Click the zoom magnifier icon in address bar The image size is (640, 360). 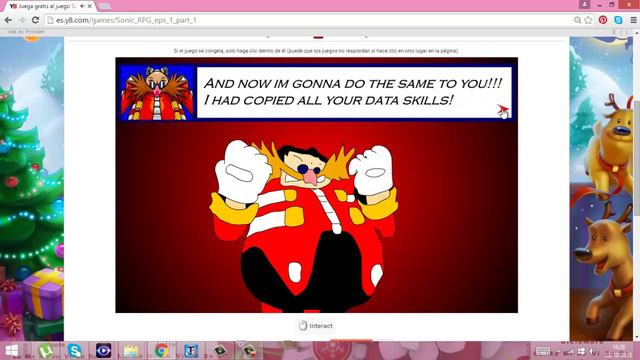(x=577, y=20)
